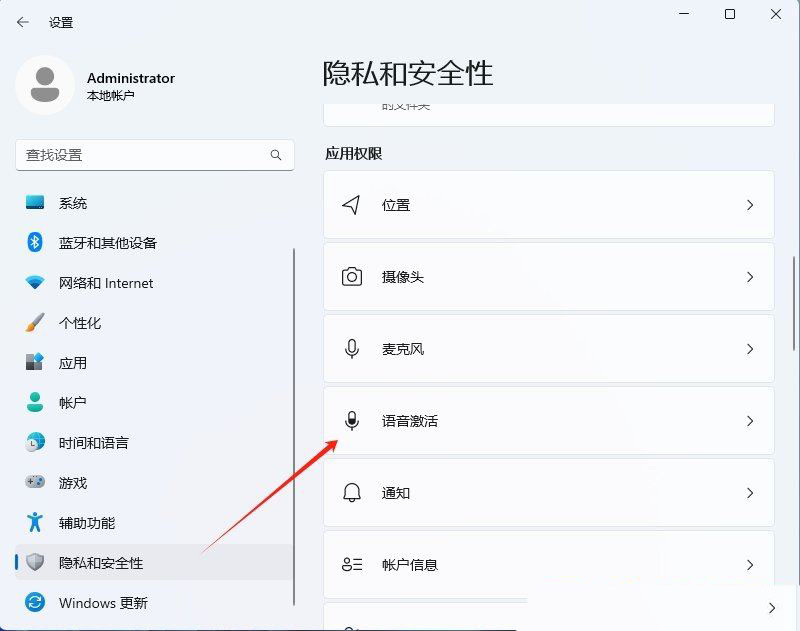Click the back arrow in the title bar
The height and width of the screenshot is (631, 800).
coord(22,21)
